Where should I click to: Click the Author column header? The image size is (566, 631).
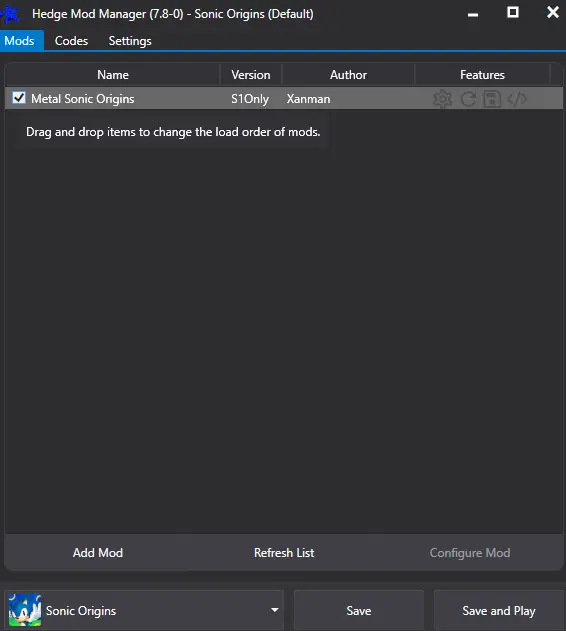pyautogui.click(x=348, y=75)
